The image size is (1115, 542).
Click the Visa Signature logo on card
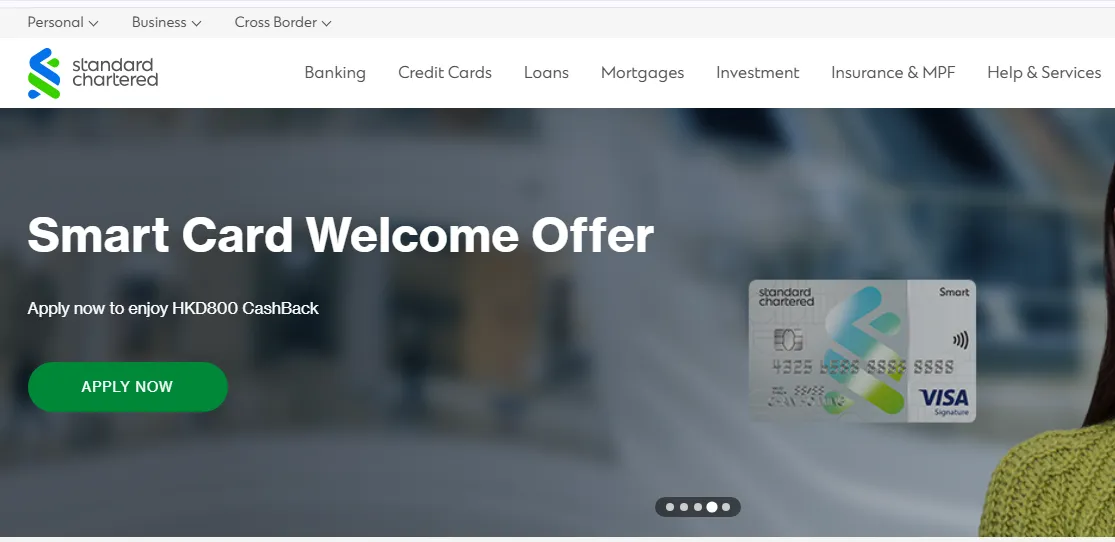[944, 402]
